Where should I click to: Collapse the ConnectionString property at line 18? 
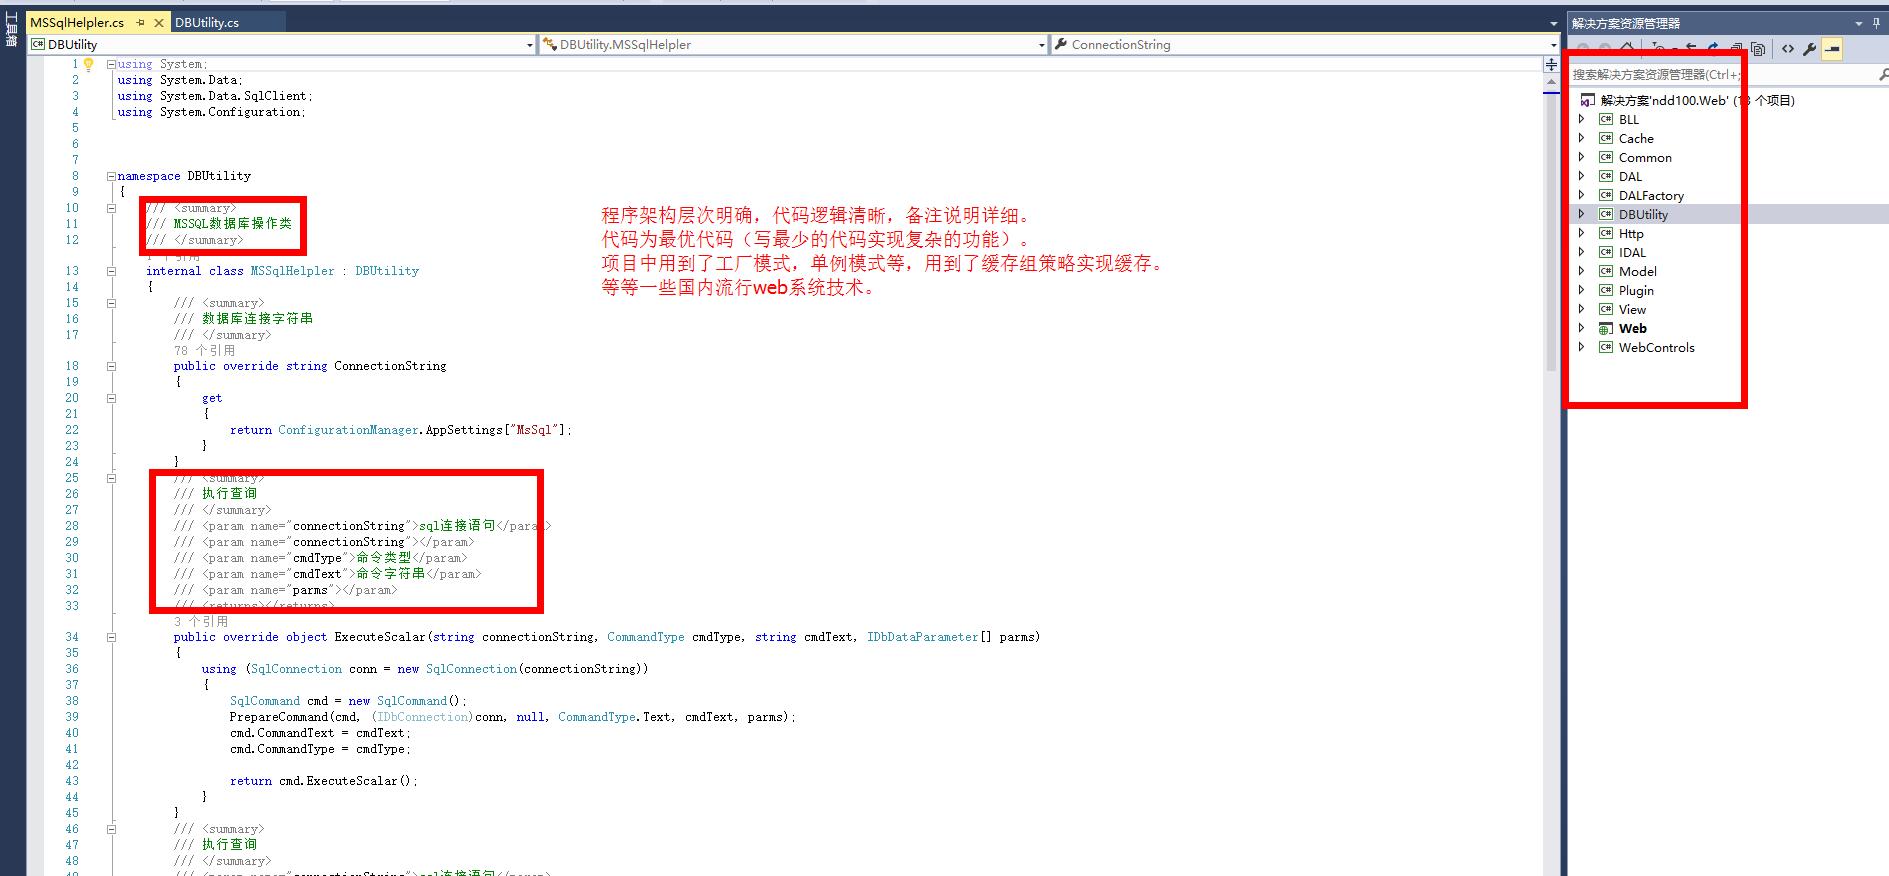[x=111, y=366]
